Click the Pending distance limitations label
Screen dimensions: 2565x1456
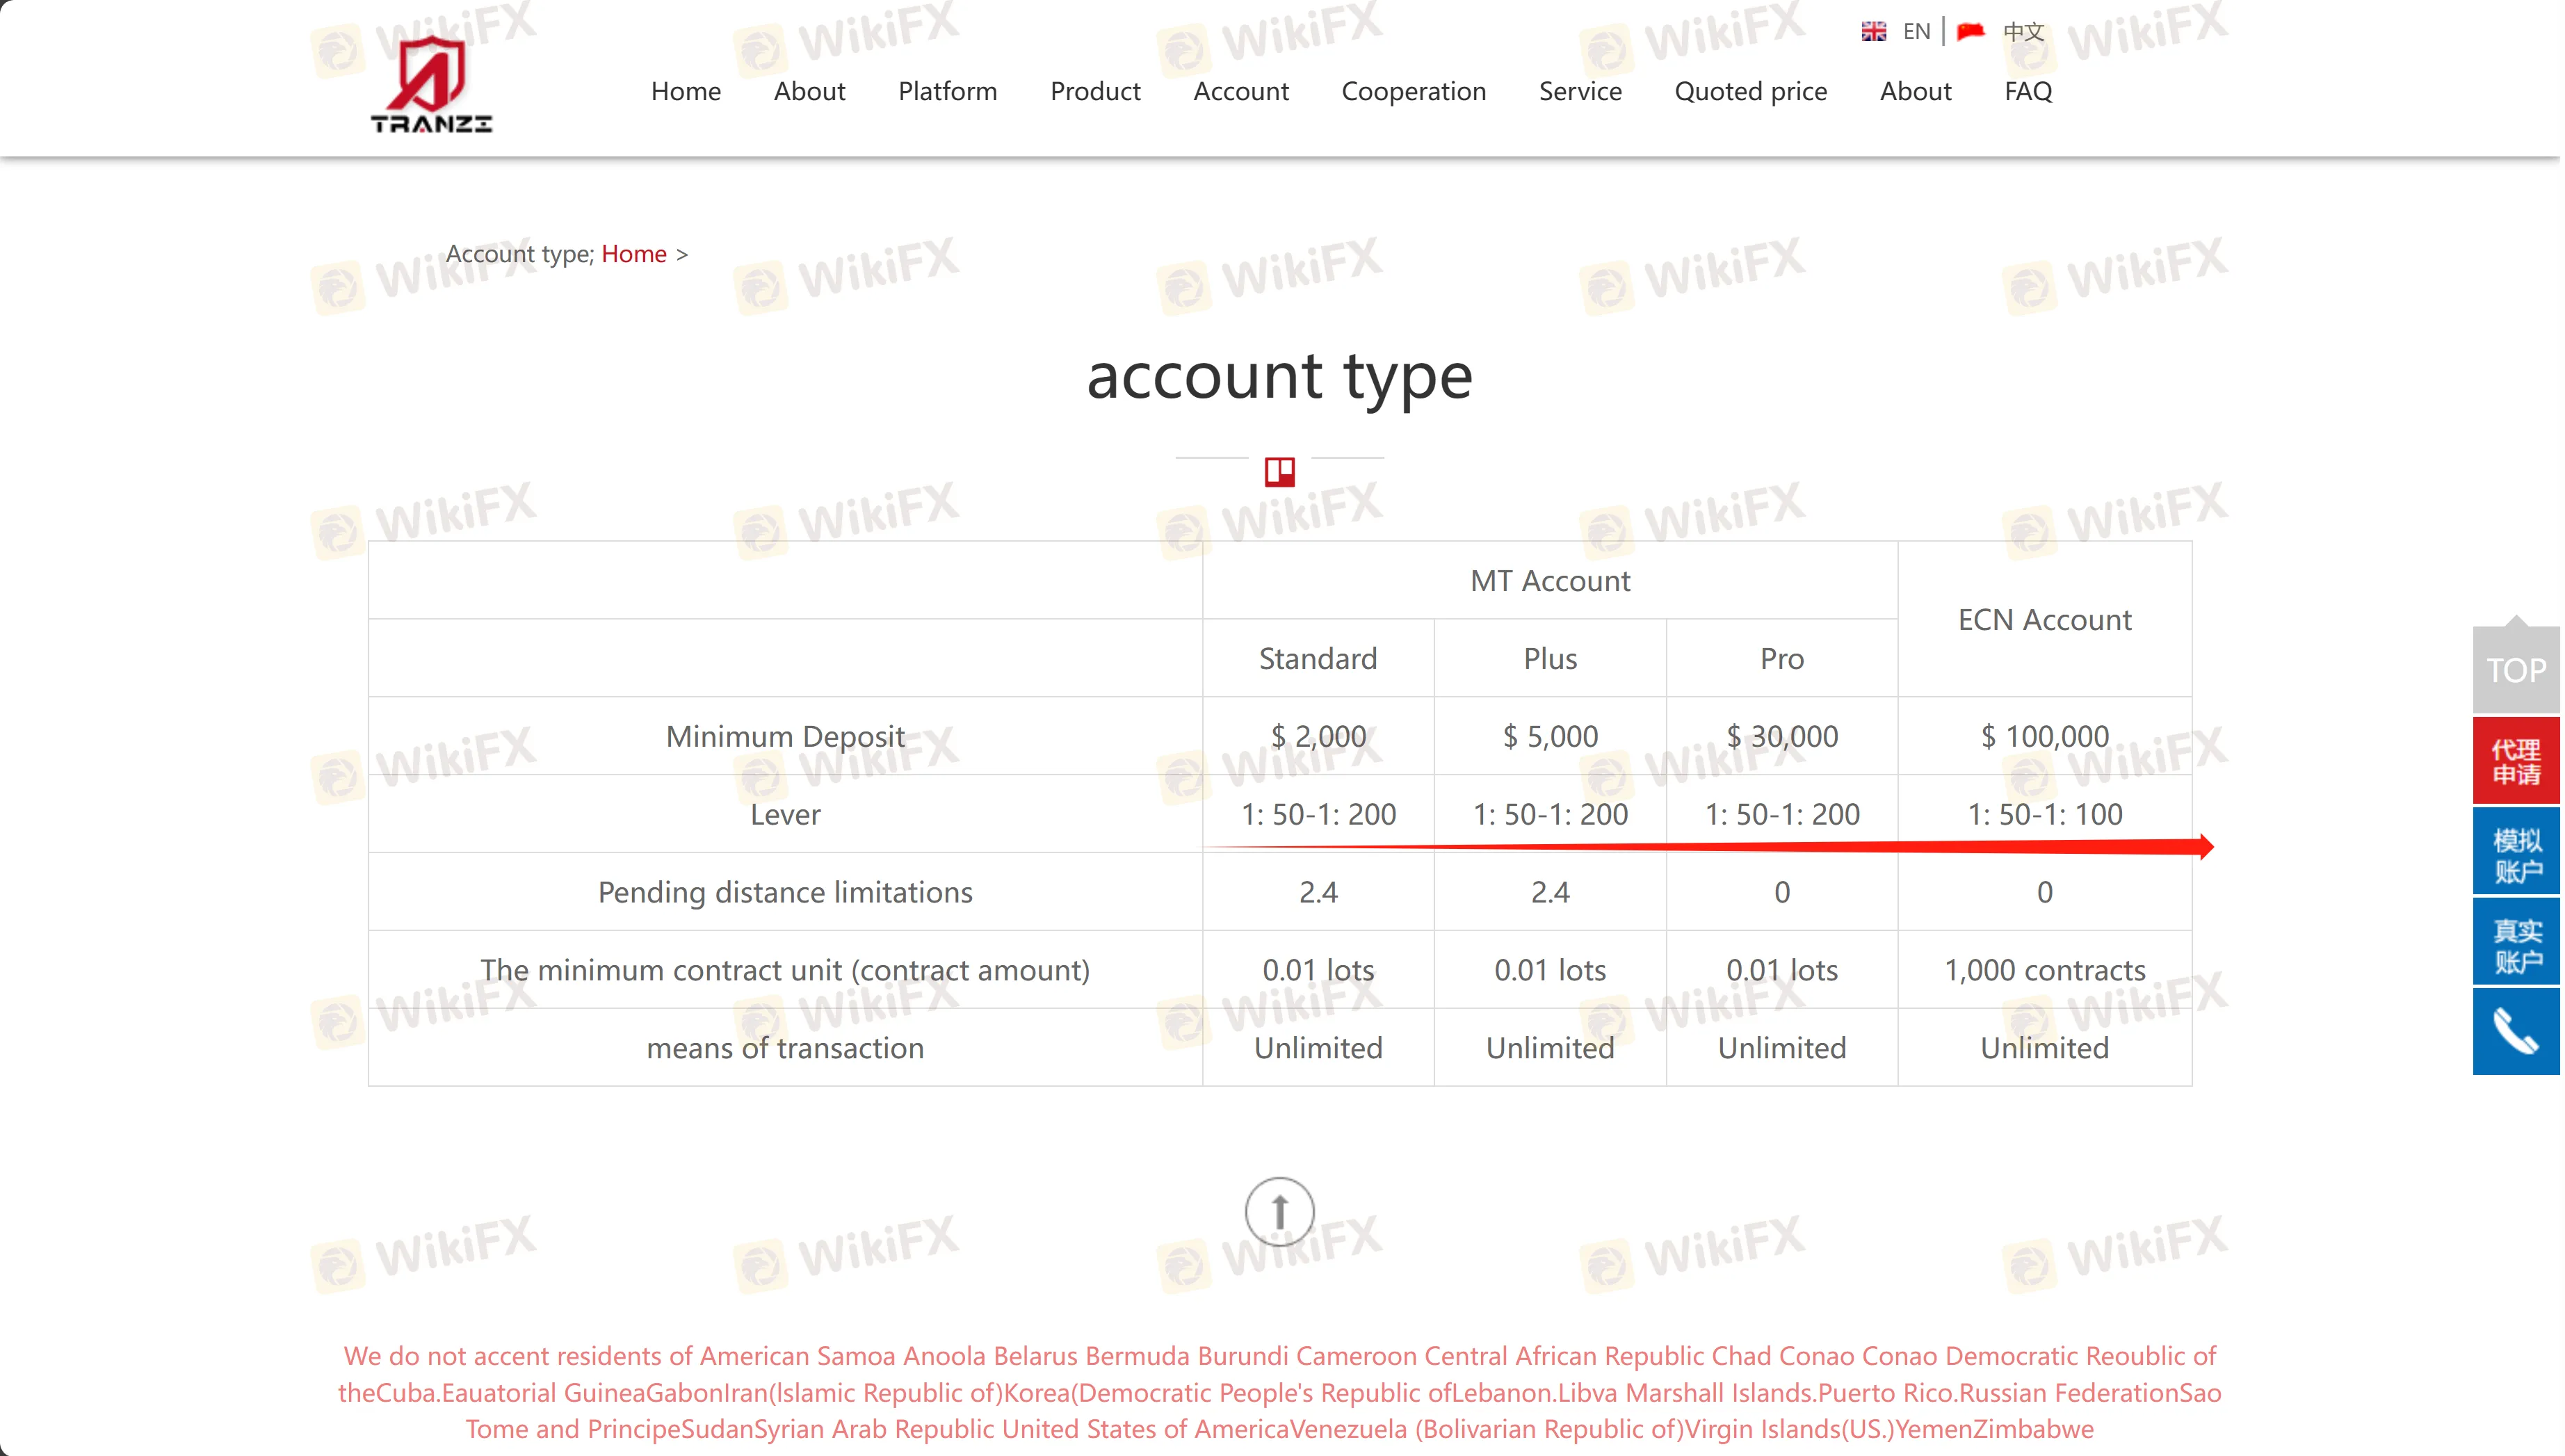tap(785, 893)
